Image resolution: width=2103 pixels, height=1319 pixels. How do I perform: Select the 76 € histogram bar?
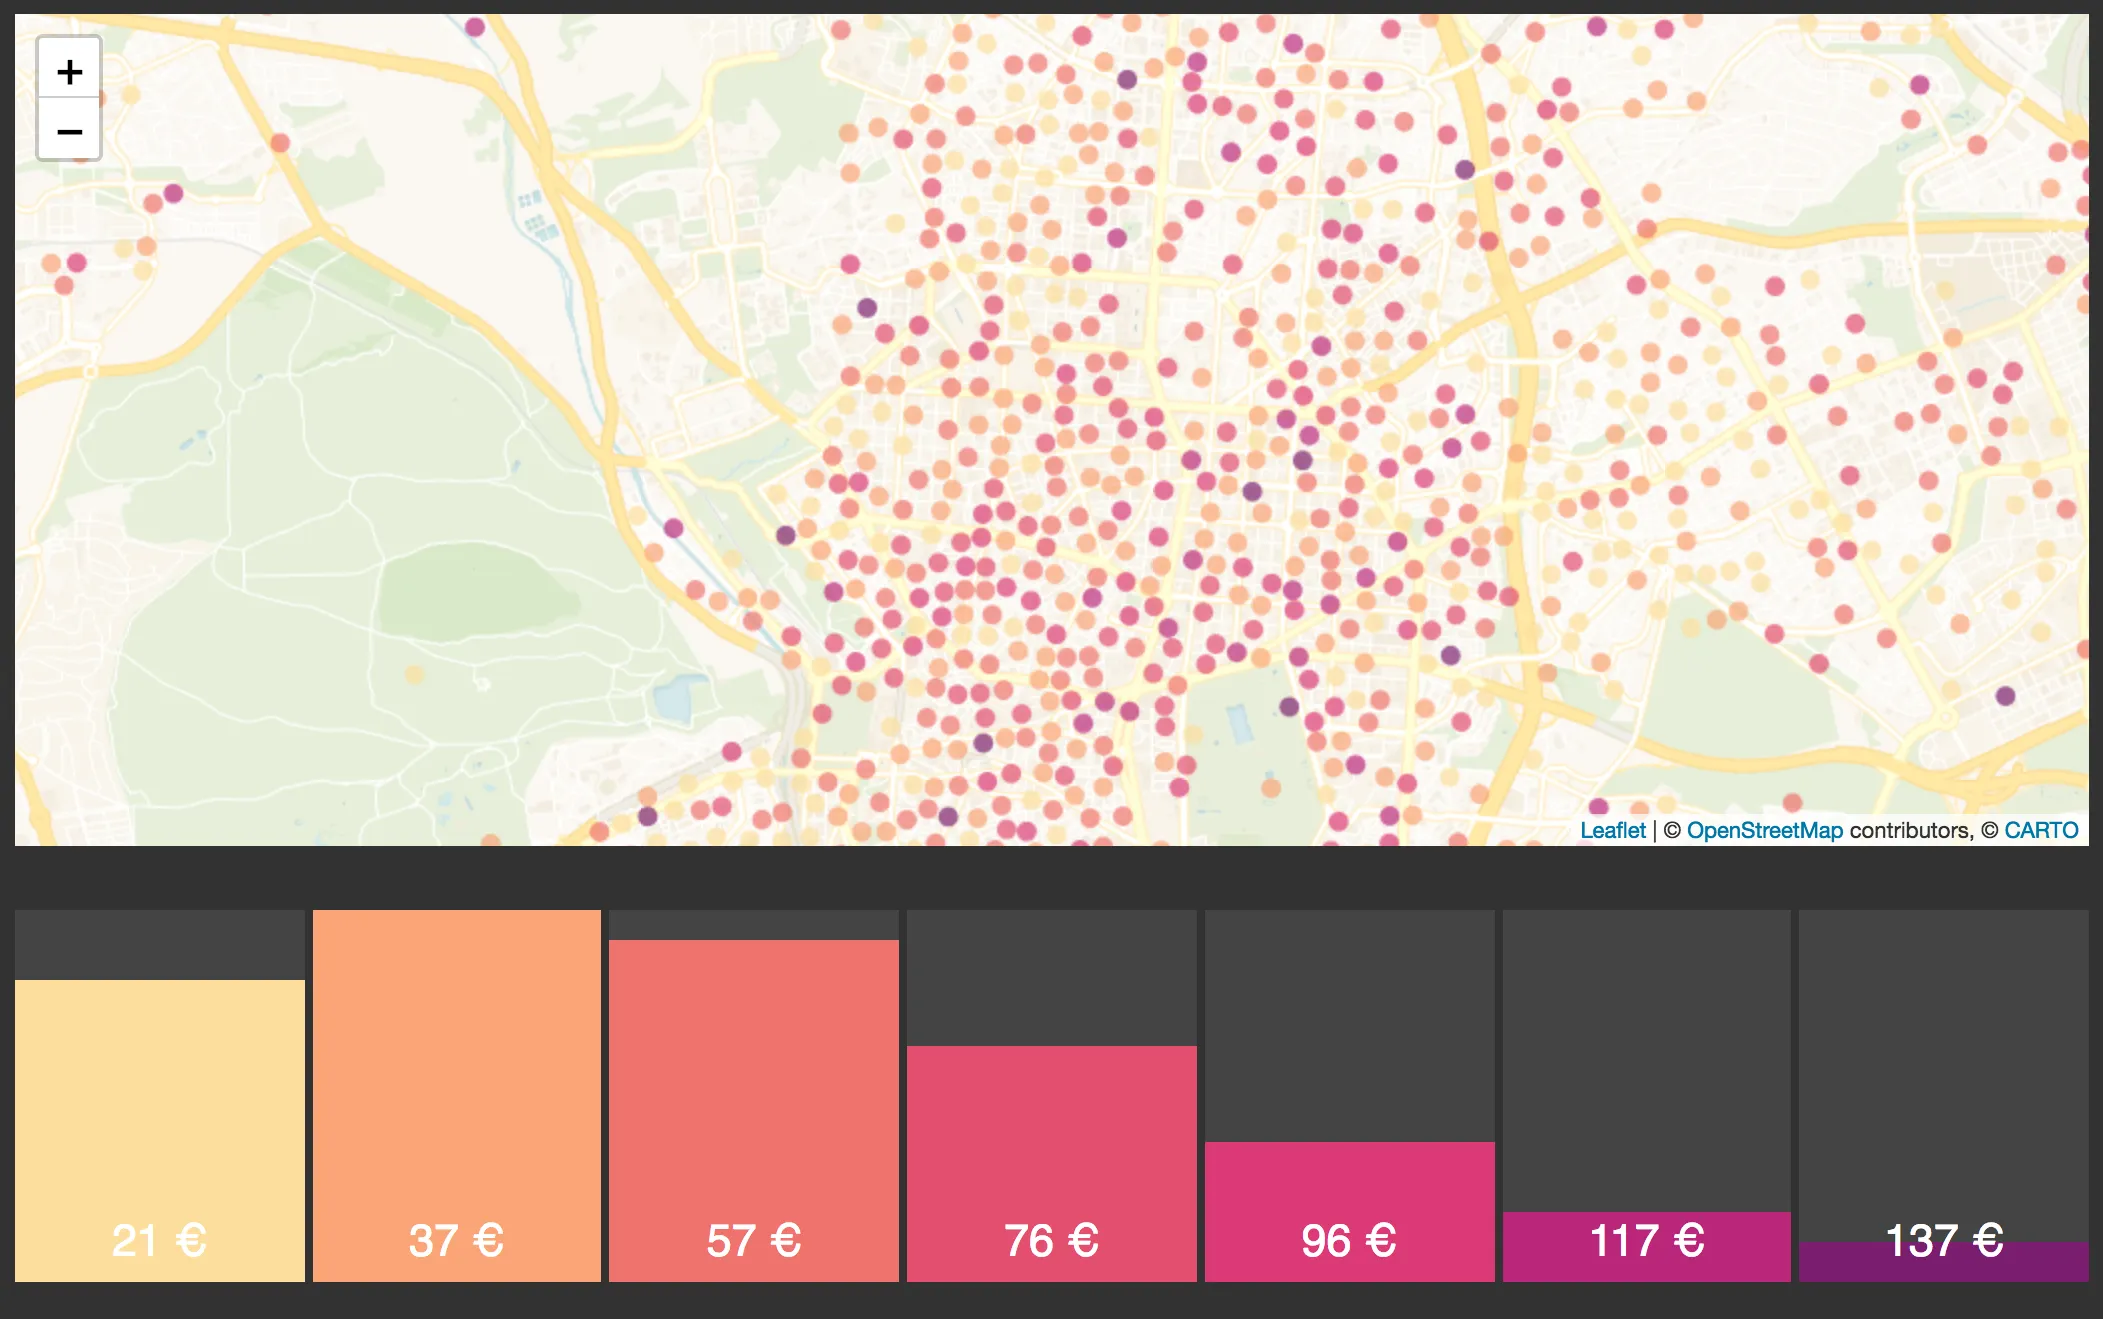1050,1160
